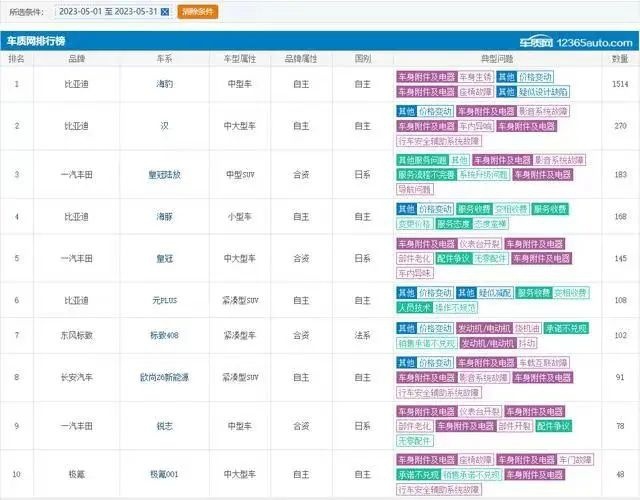640x500 pixels.
Task: Click the complaint count 183
Action: (x=620, y=175)
